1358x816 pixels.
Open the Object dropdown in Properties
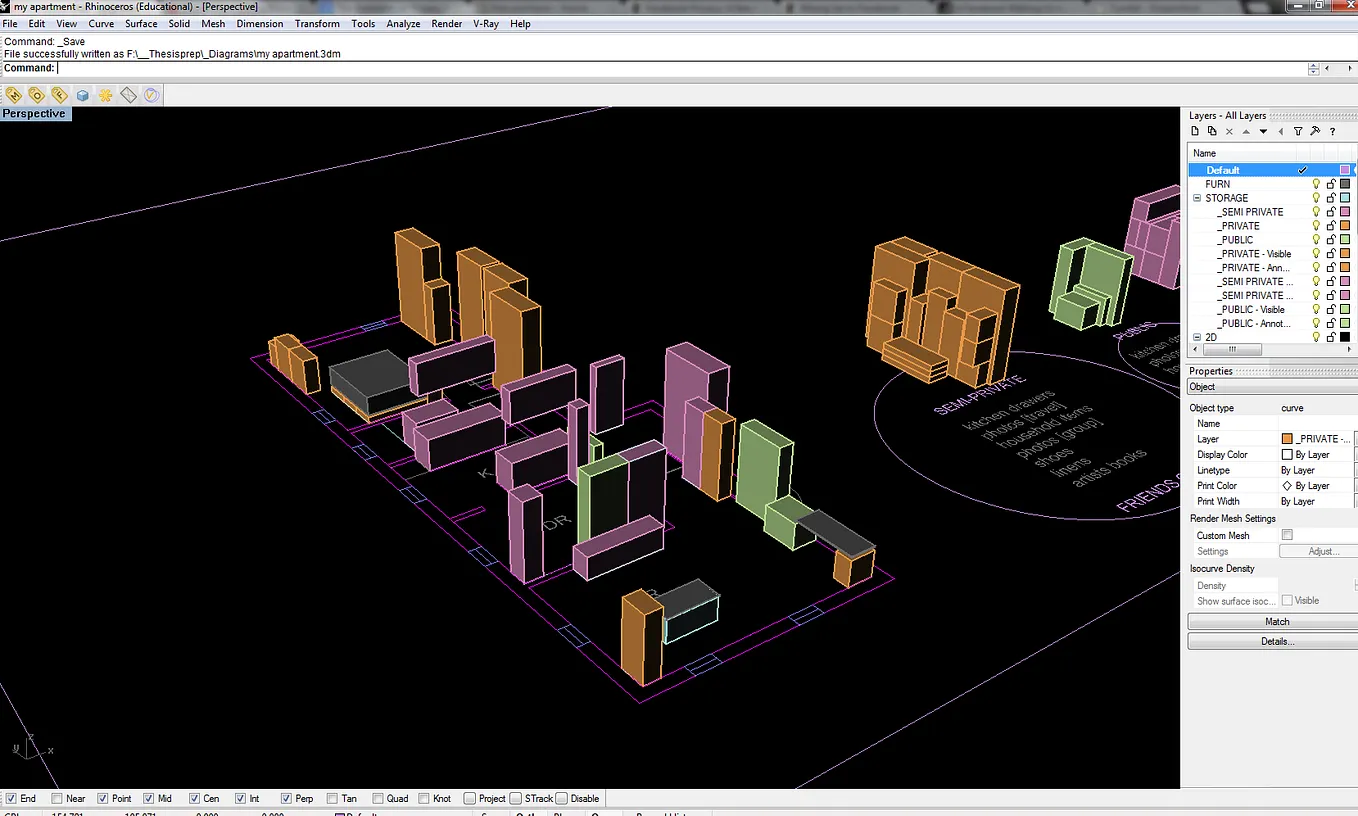click(1272, 386)
